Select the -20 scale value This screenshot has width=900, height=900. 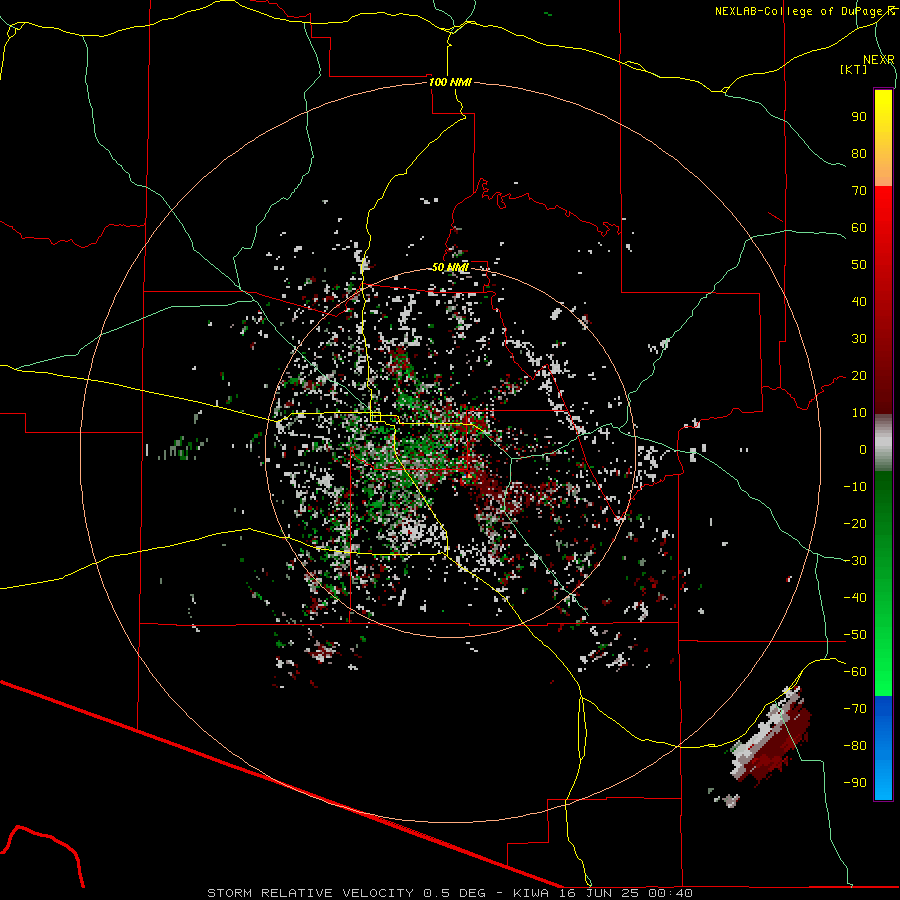click(855, 523)
